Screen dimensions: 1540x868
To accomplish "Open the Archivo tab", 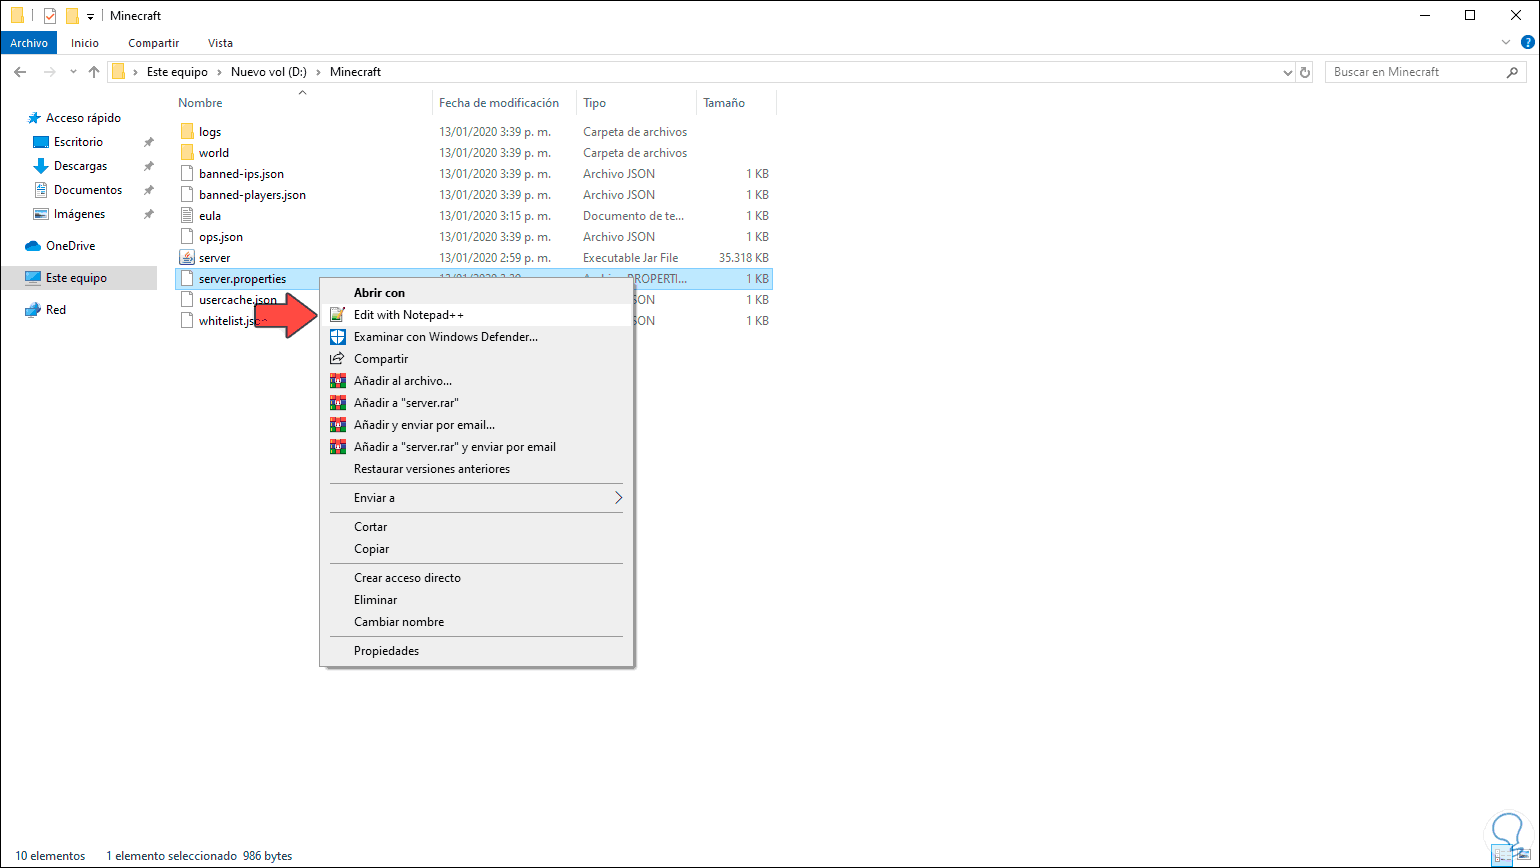I will [x=29, y=43].
